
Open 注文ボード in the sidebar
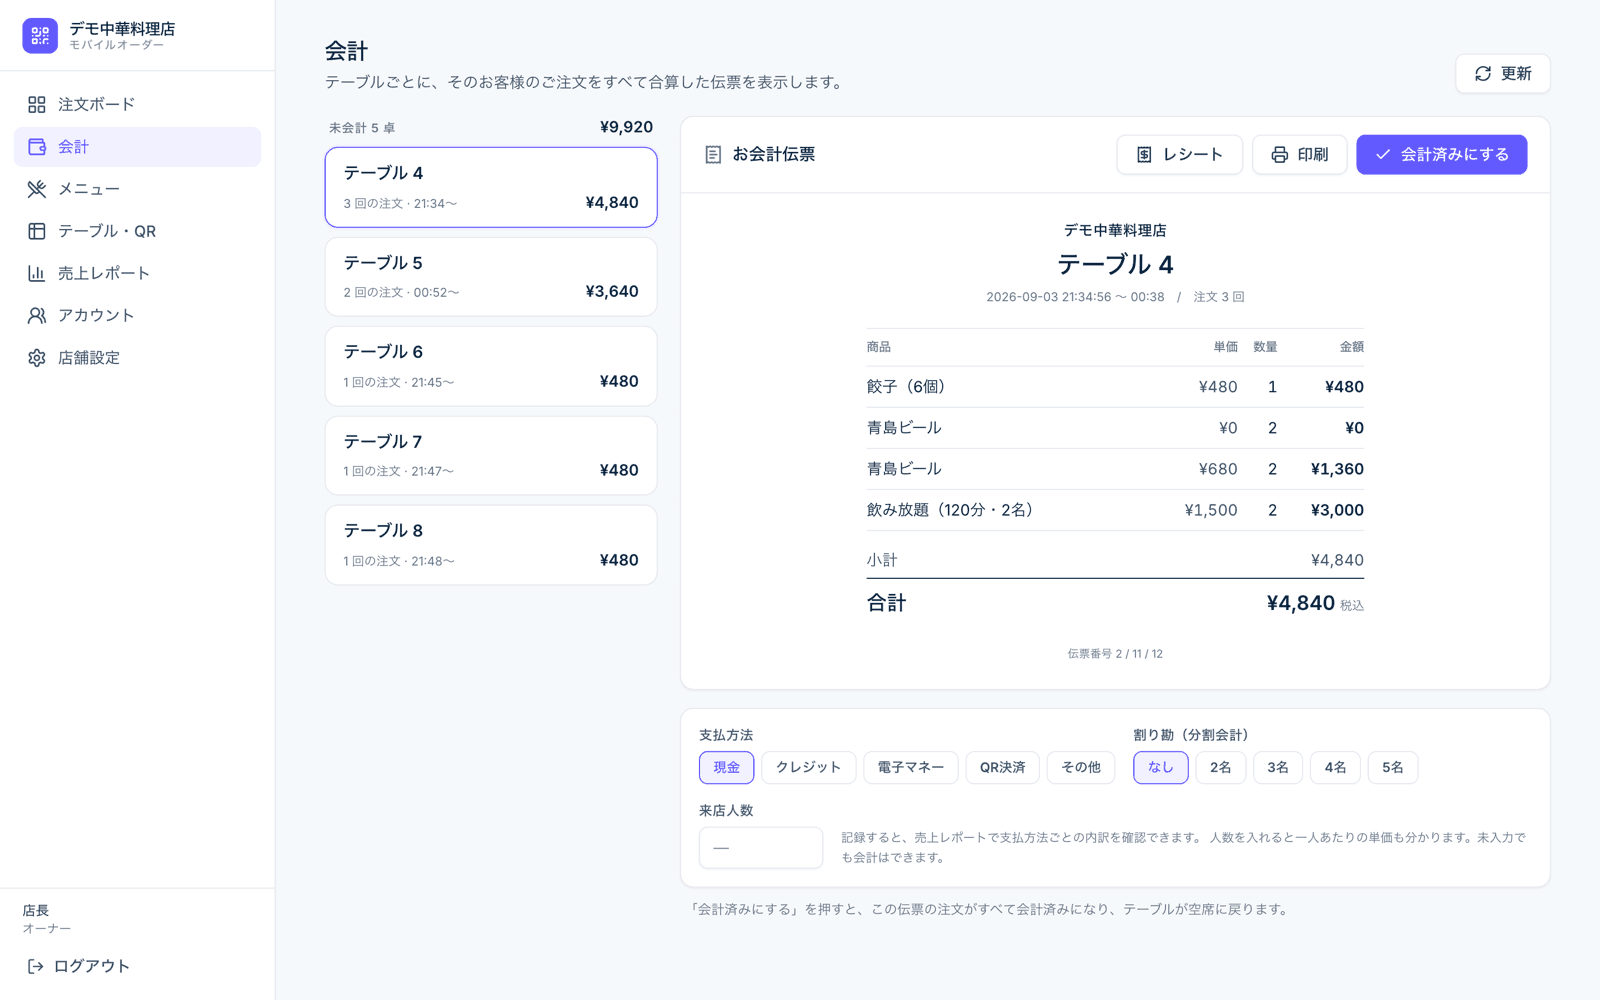138,104
